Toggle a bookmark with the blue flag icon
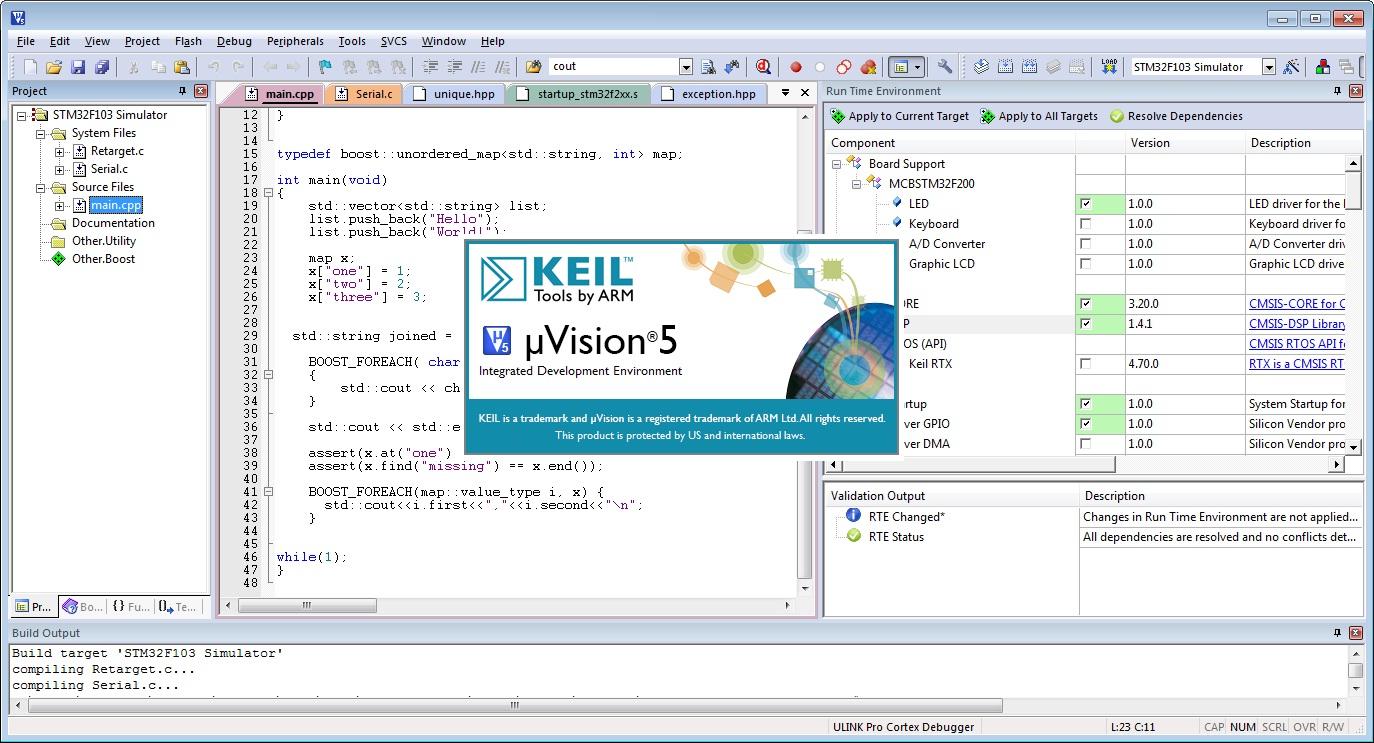 (325, 67)
